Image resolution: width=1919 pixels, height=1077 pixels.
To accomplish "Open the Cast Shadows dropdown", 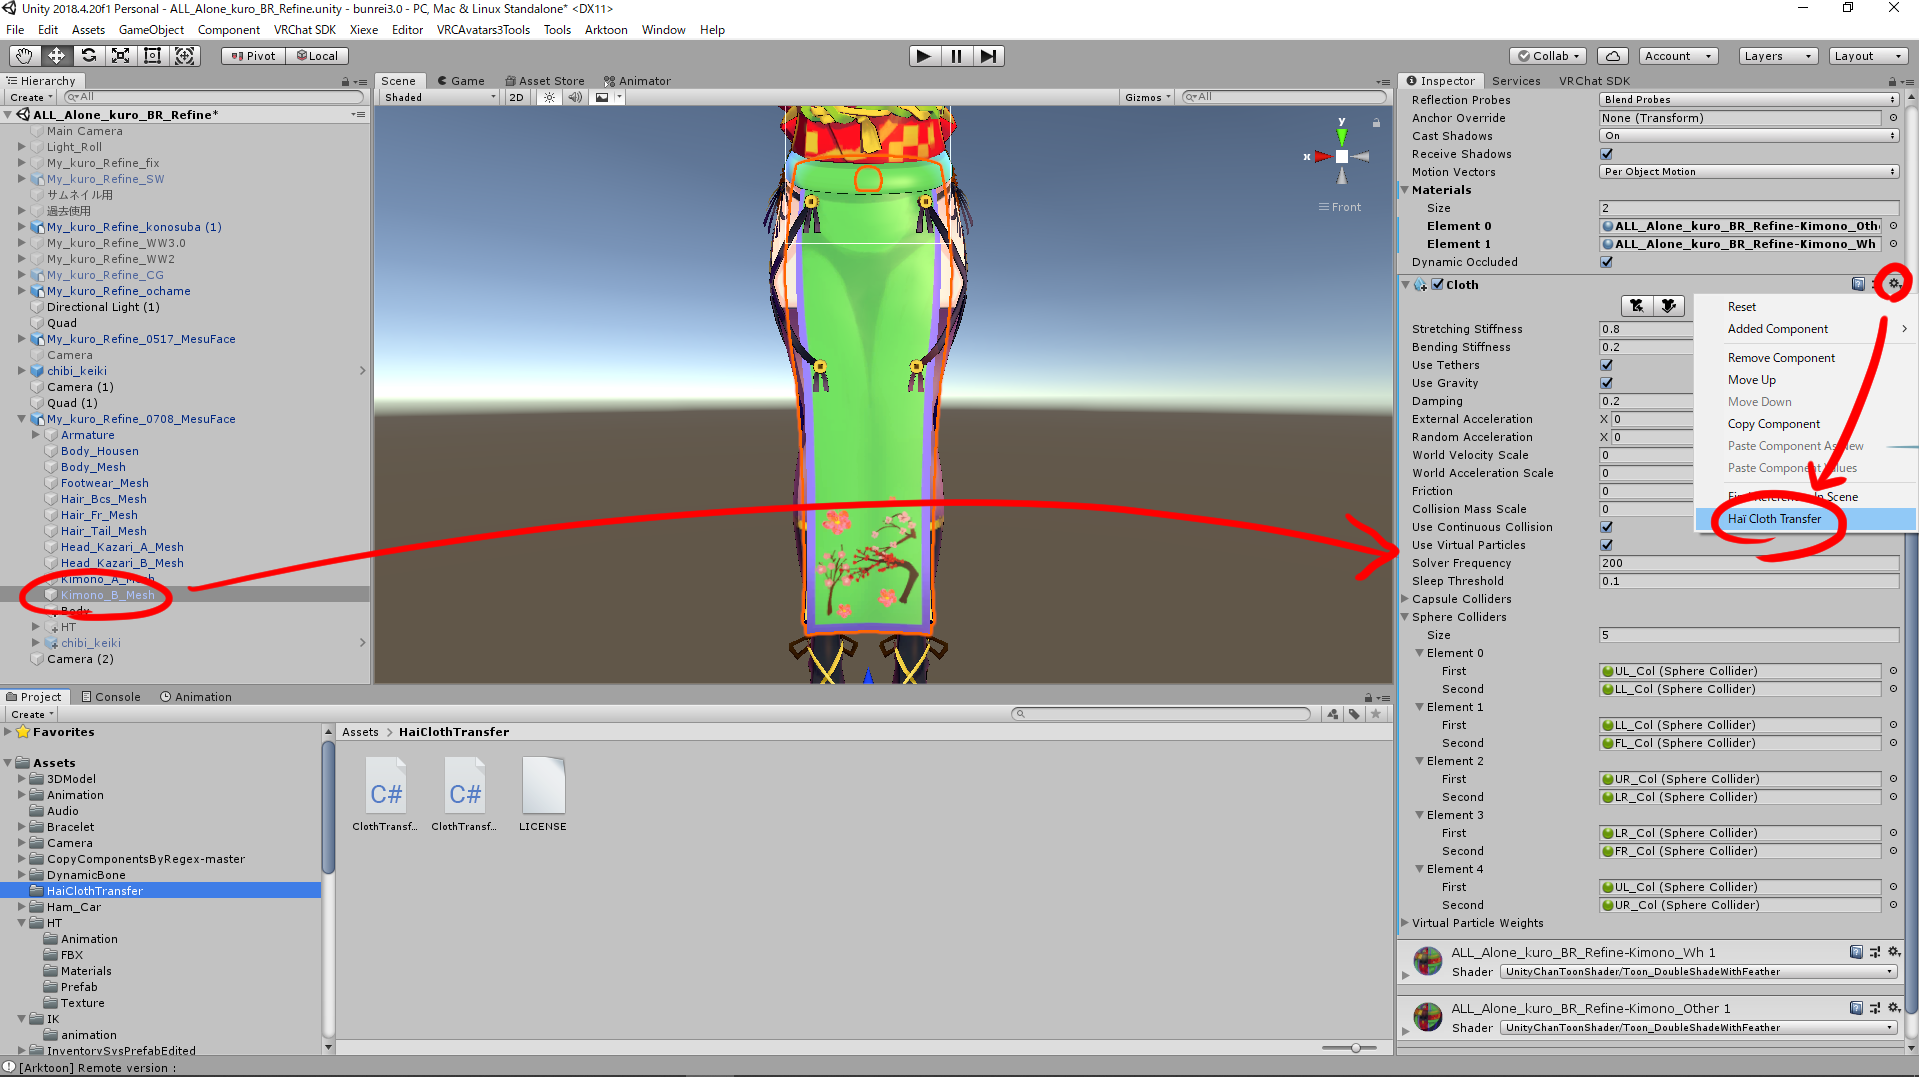I will point(1748,136).
